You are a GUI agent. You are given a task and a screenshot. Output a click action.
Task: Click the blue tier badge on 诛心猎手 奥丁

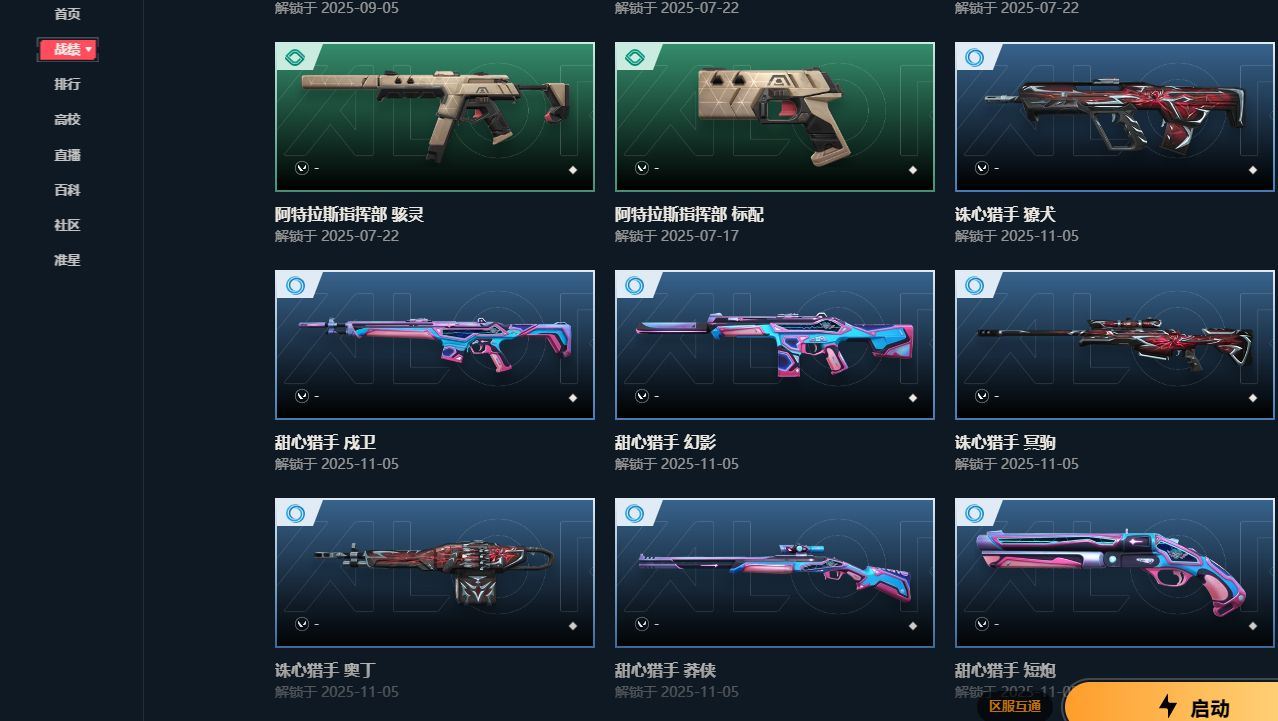pos(294,514)
